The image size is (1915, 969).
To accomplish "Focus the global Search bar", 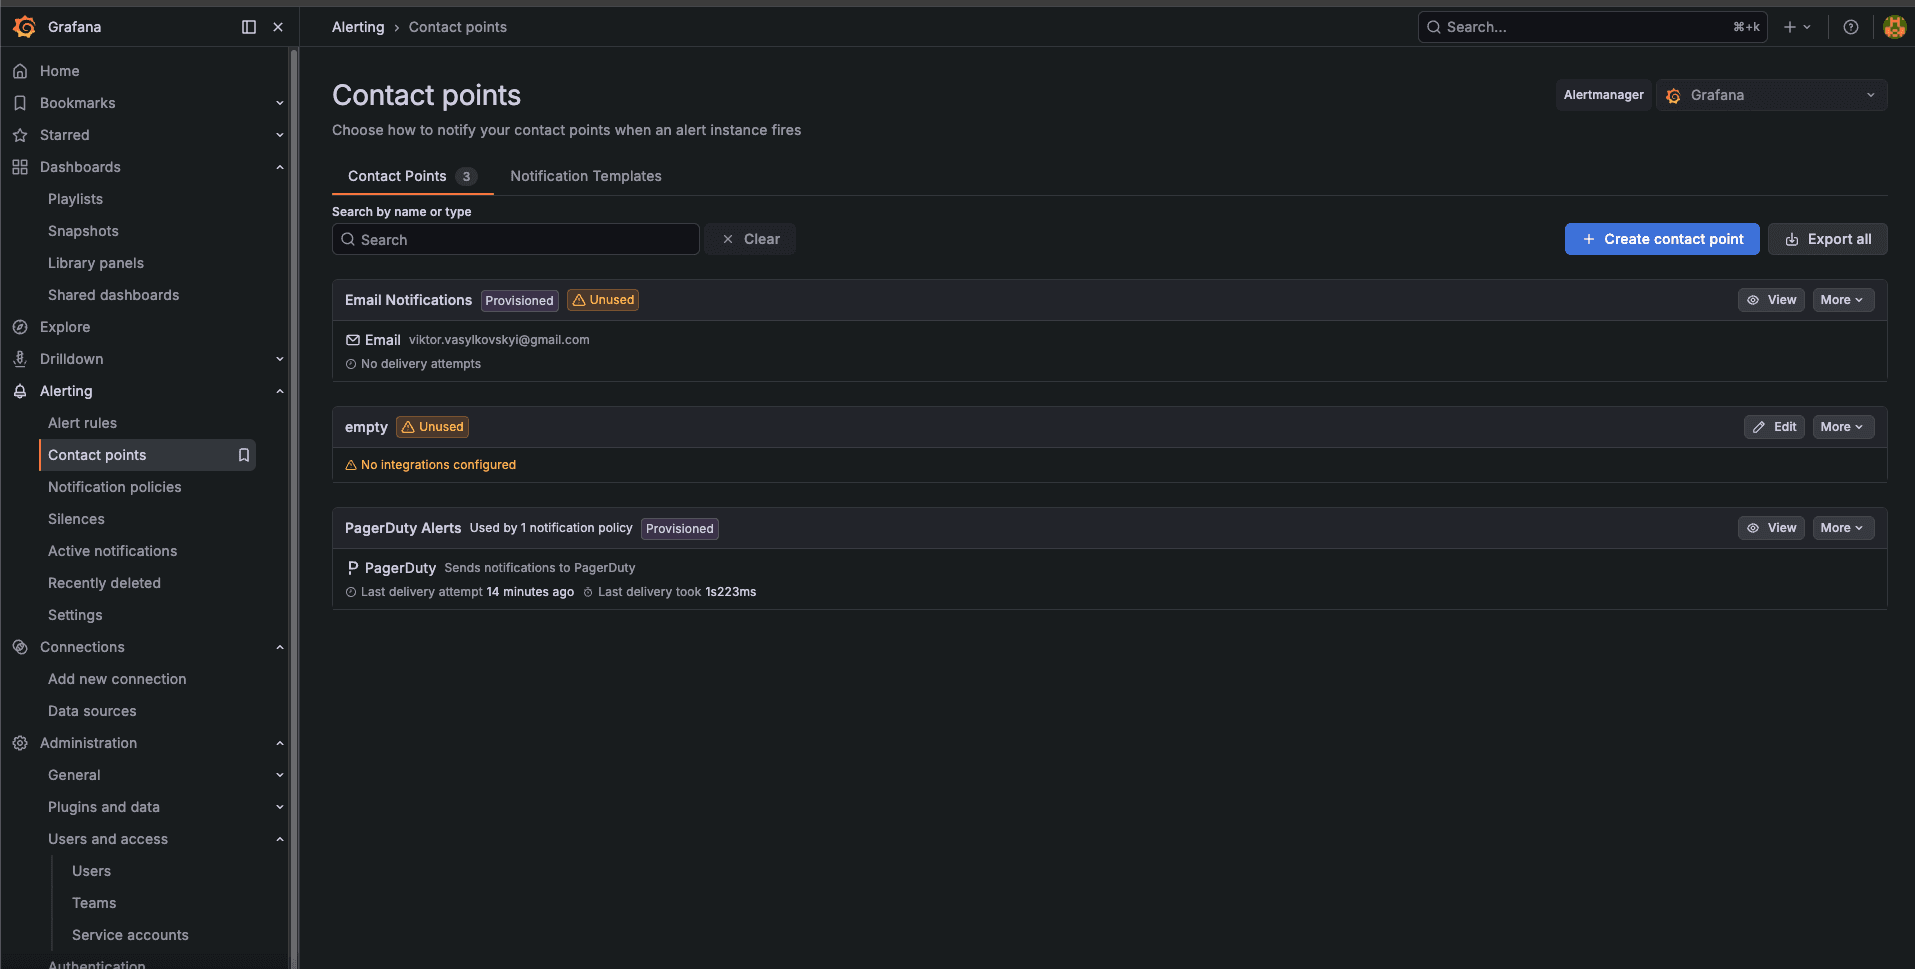I will pyautogui.click(x=1592, y=27).
